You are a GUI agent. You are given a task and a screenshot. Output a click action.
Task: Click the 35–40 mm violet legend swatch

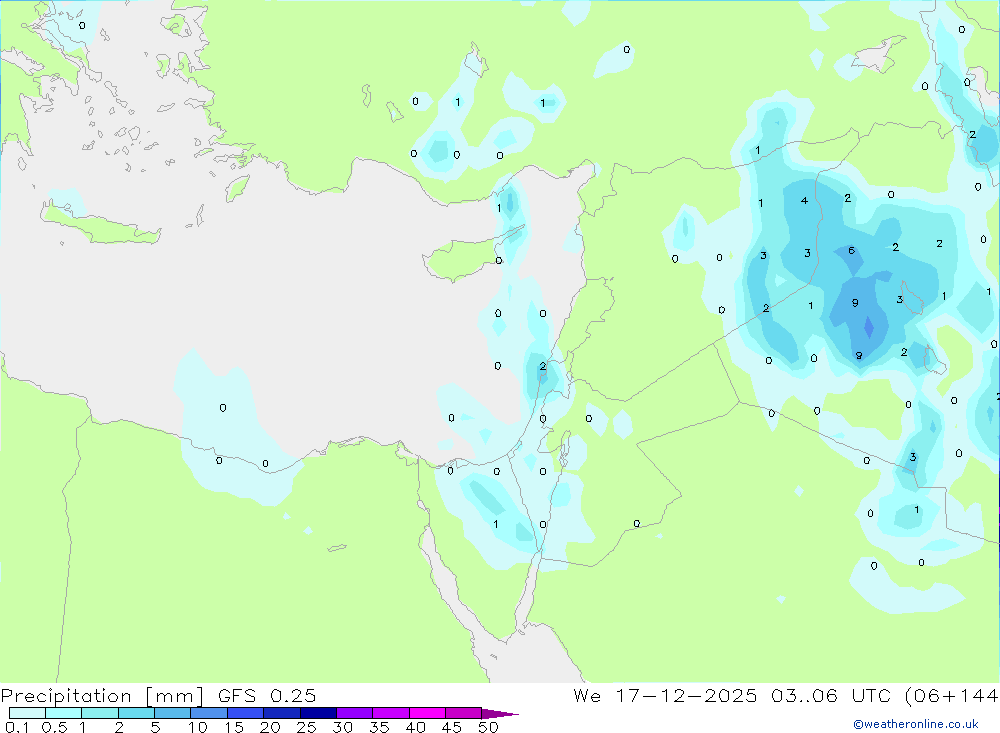[390, 713]
